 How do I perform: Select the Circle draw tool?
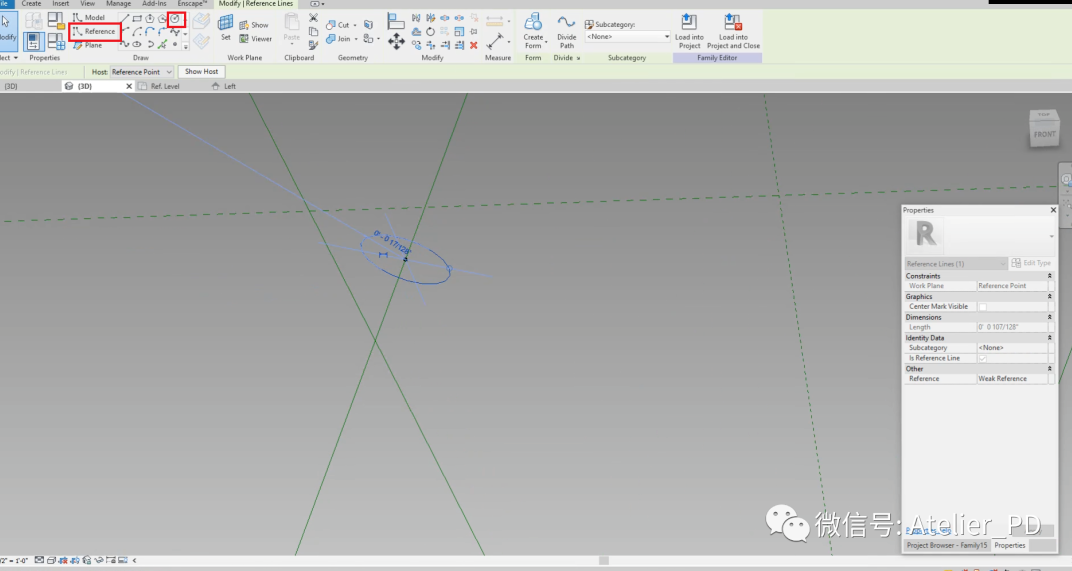(x=176, y=19)
